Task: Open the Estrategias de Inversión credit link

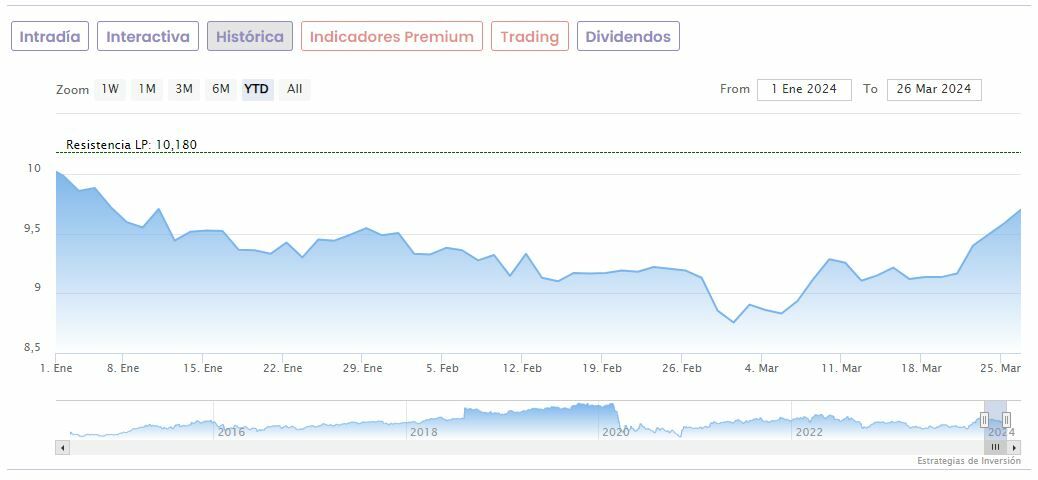Action: pos(969,461)
